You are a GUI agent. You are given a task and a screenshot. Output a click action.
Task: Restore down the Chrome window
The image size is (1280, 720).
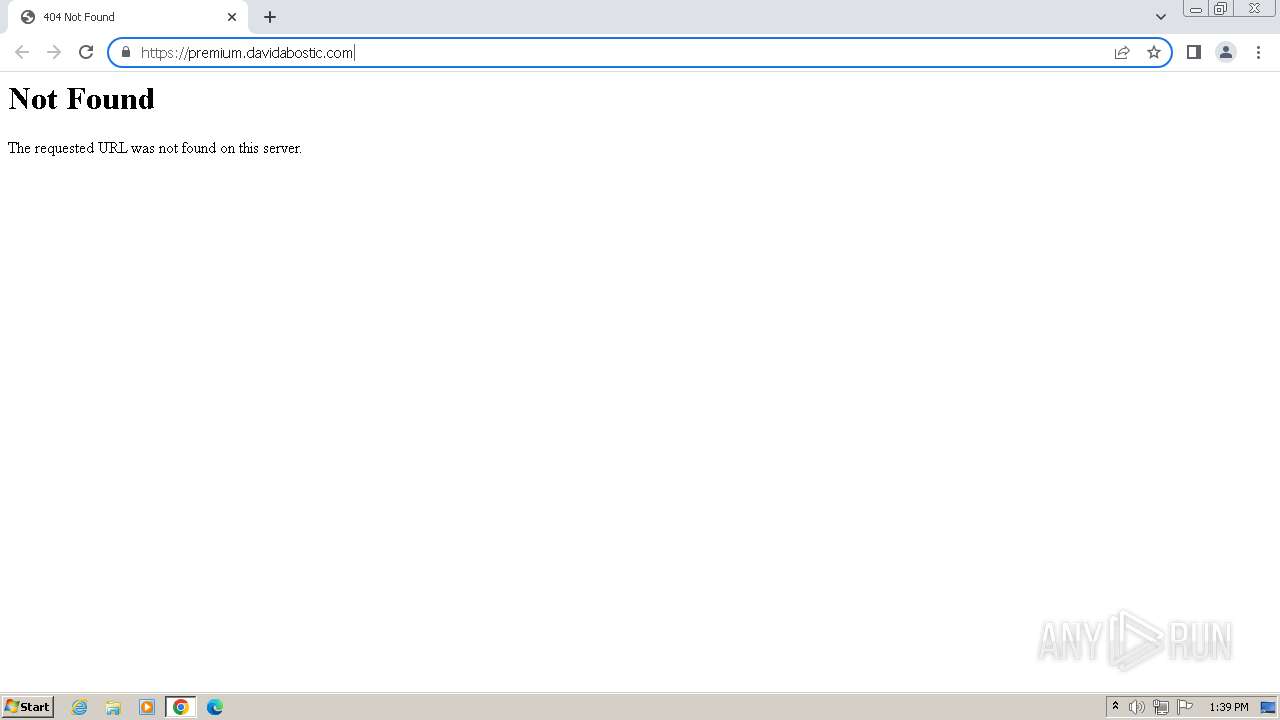coord(1221,9)
